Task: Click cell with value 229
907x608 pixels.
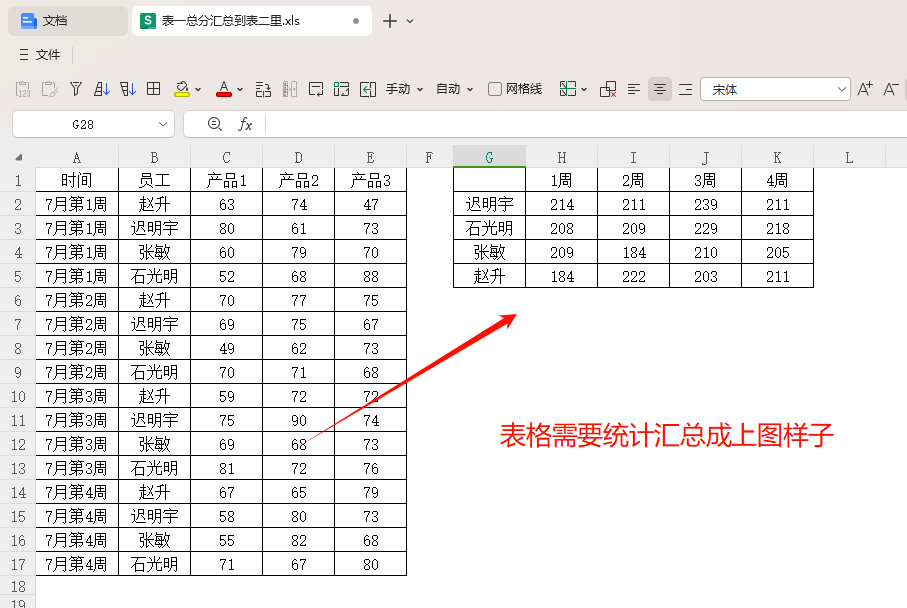Action: coord(706,229)
